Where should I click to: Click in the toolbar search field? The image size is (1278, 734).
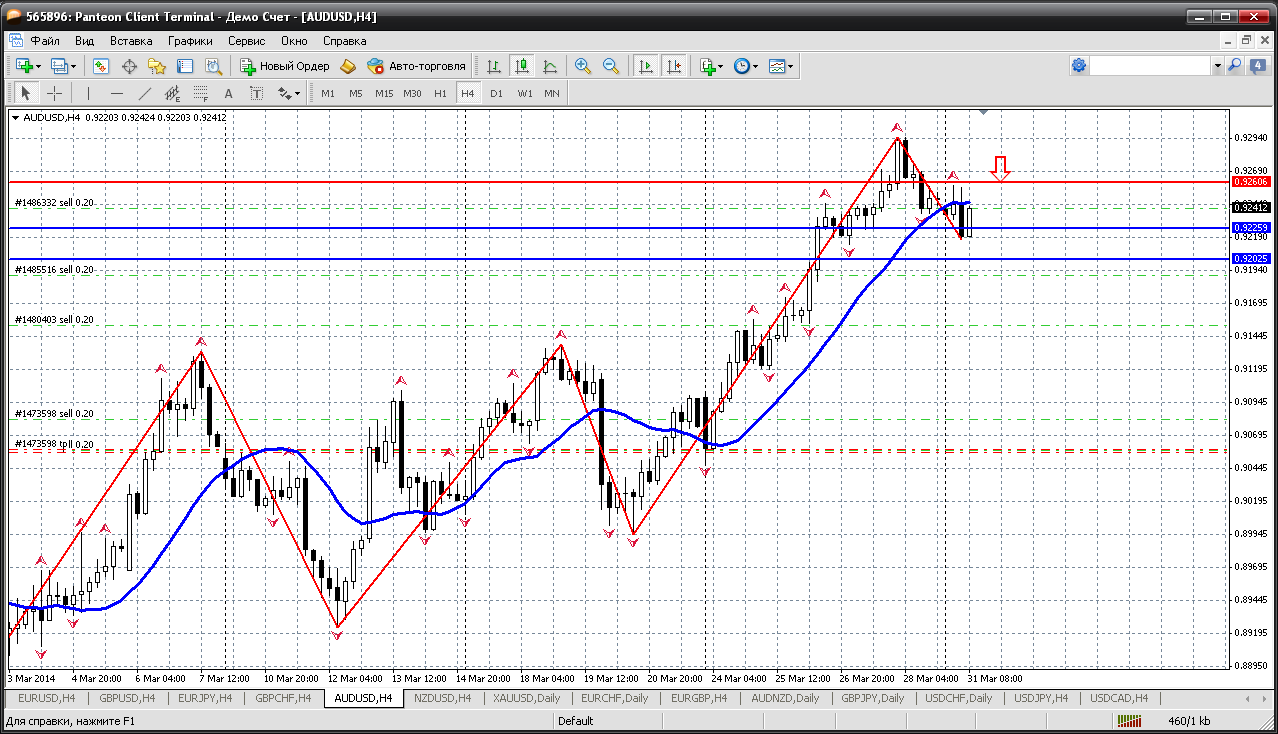pyautogui.click(x=1150, y=66)
